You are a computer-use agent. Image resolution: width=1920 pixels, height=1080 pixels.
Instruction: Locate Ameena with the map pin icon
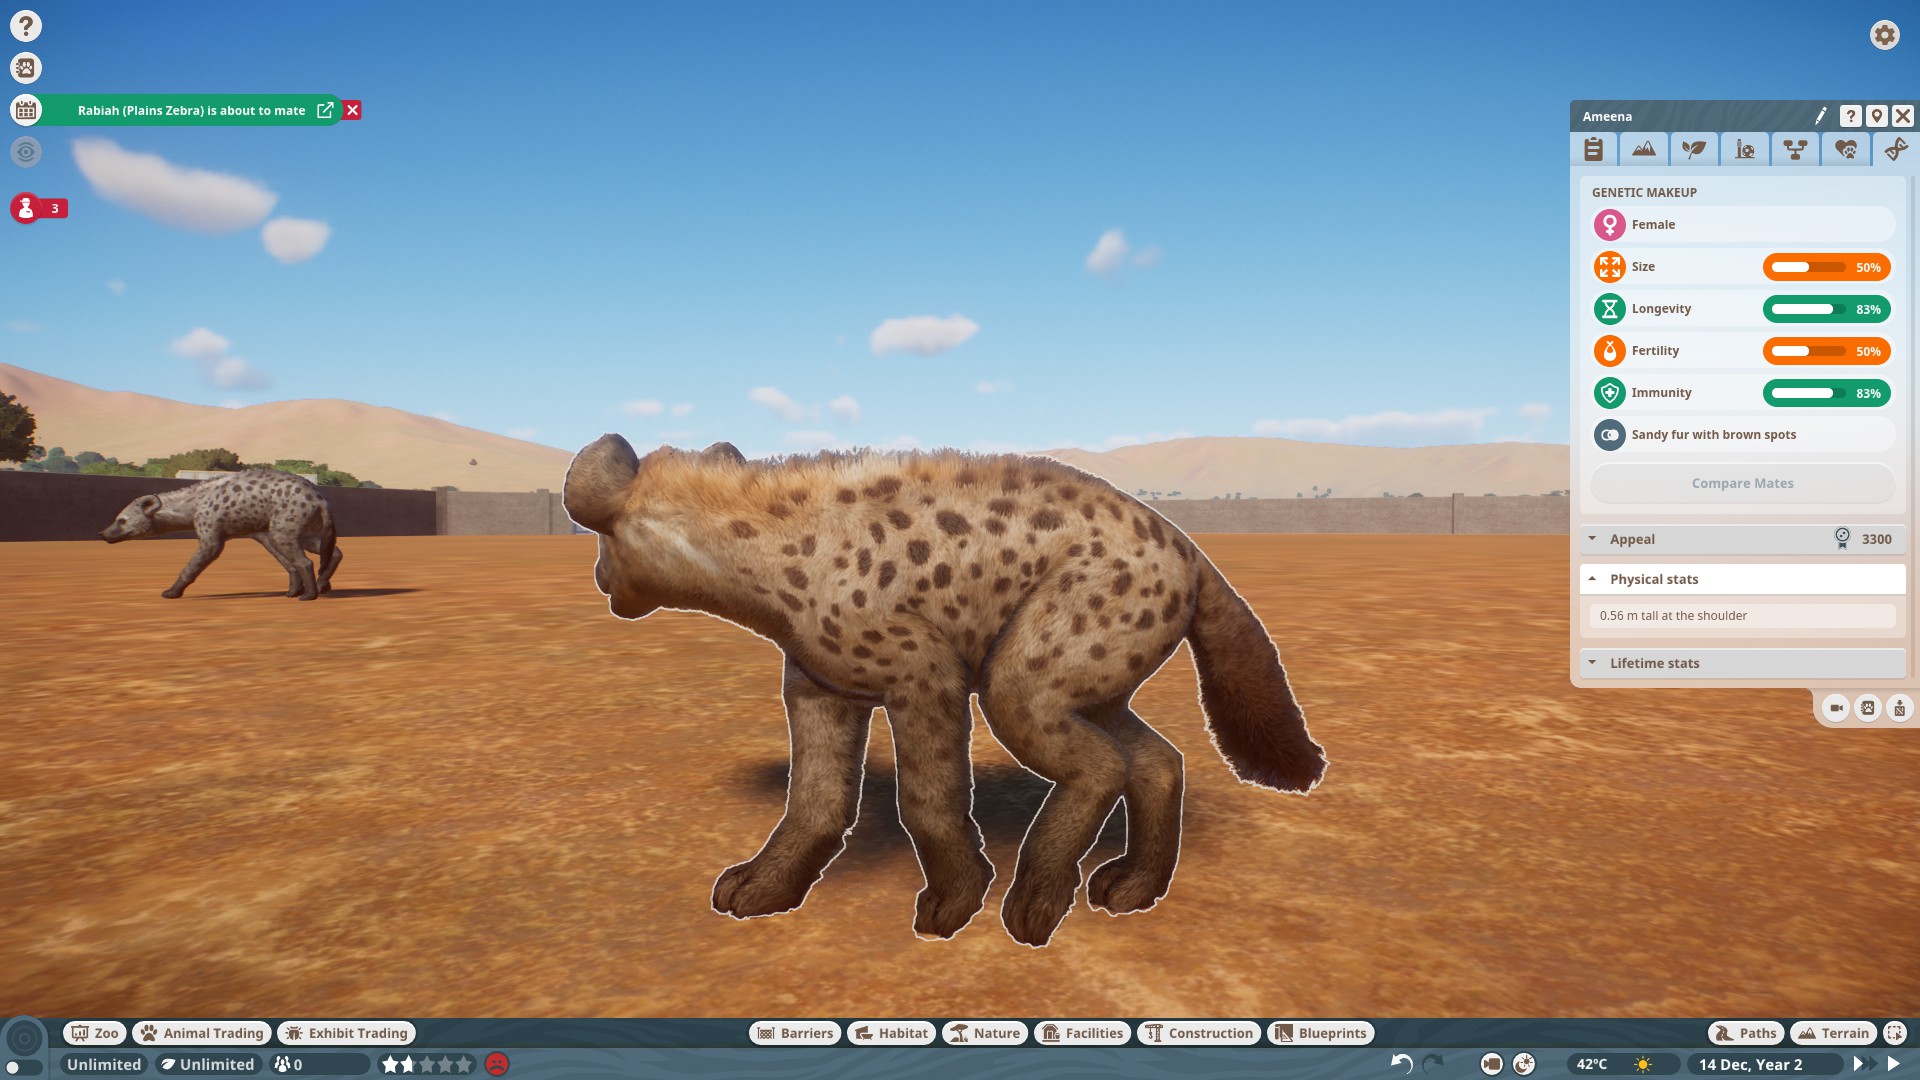(1877, 116)
